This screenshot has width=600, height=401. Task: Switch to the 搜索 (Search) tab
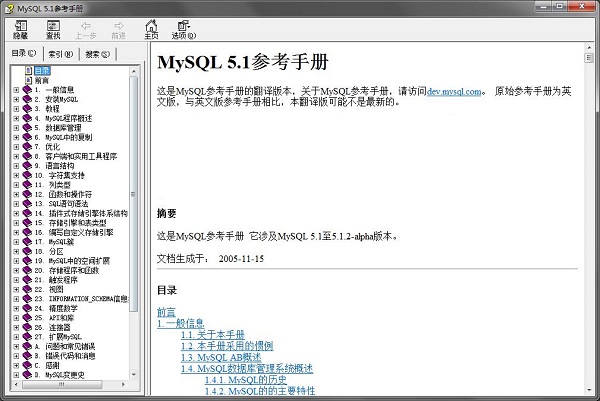coord(97,54)
